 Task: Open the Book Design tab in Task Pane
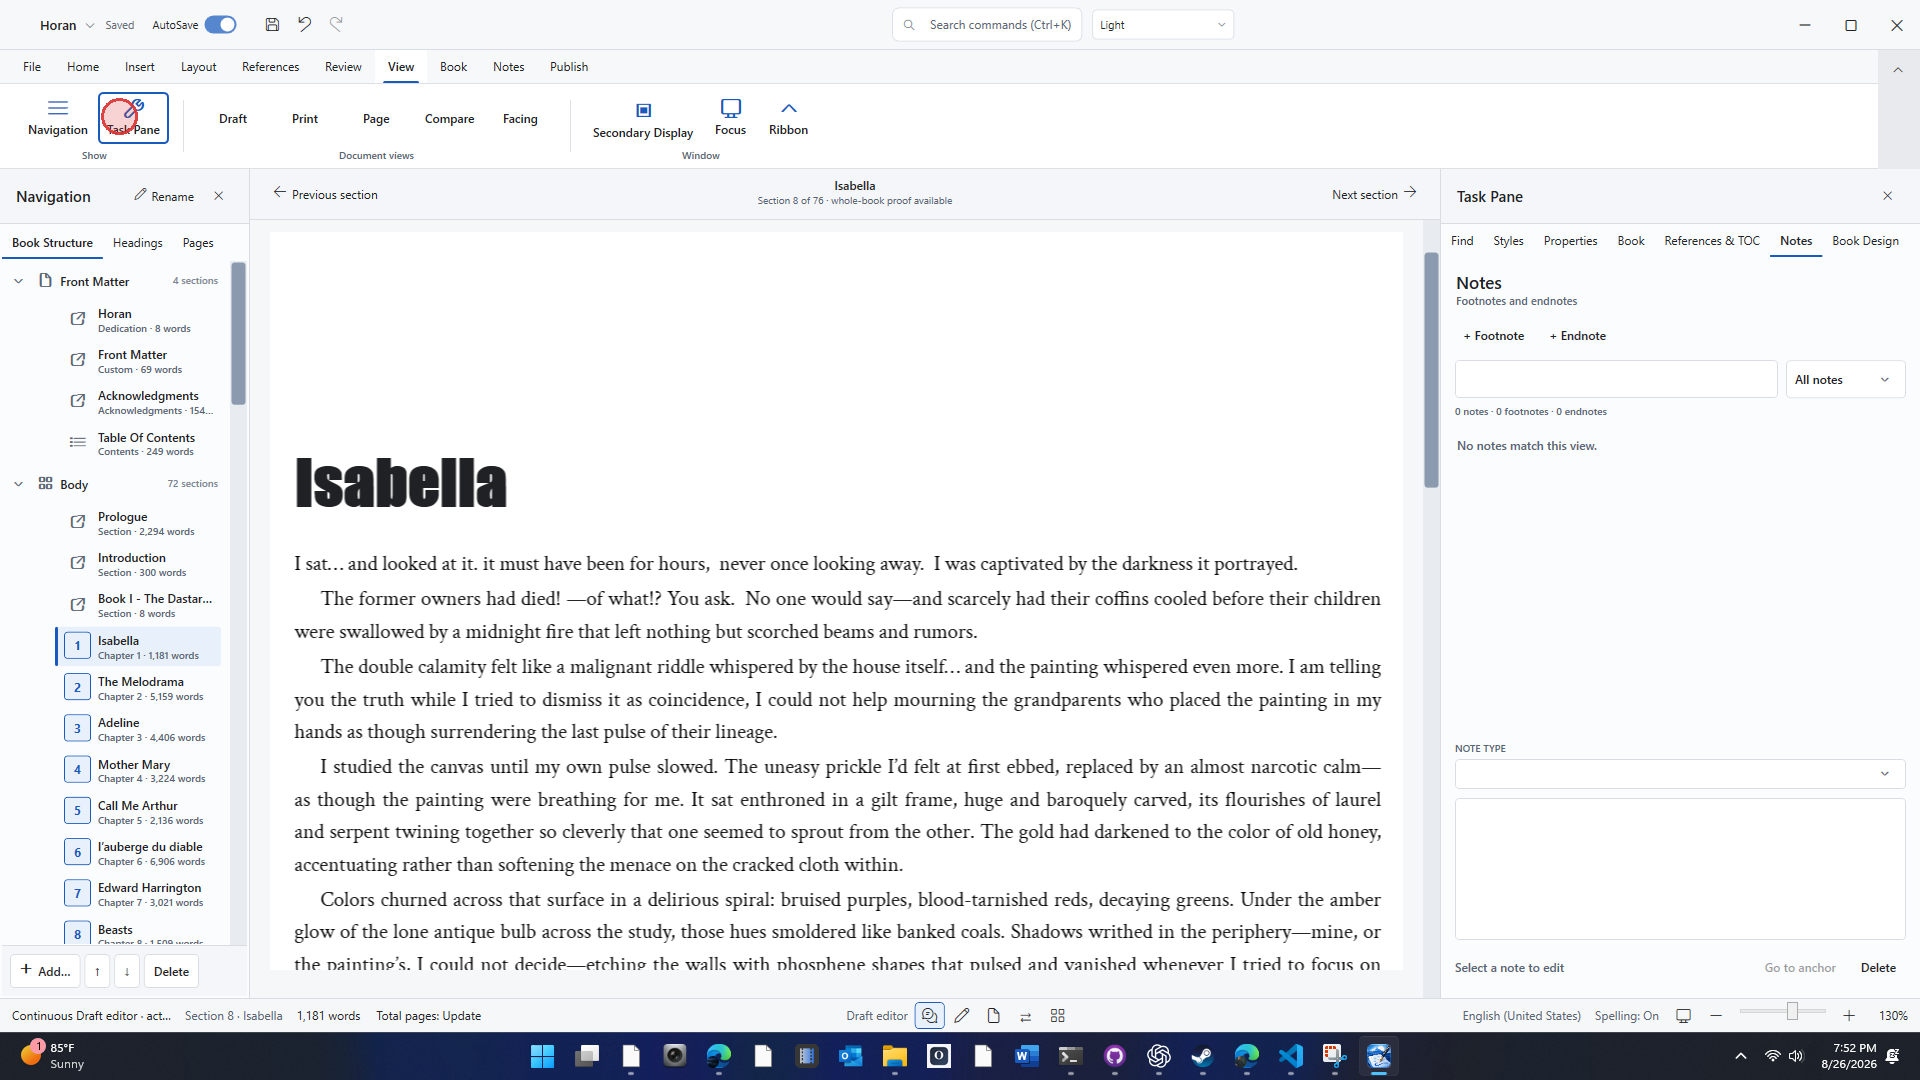point(1865,241)
